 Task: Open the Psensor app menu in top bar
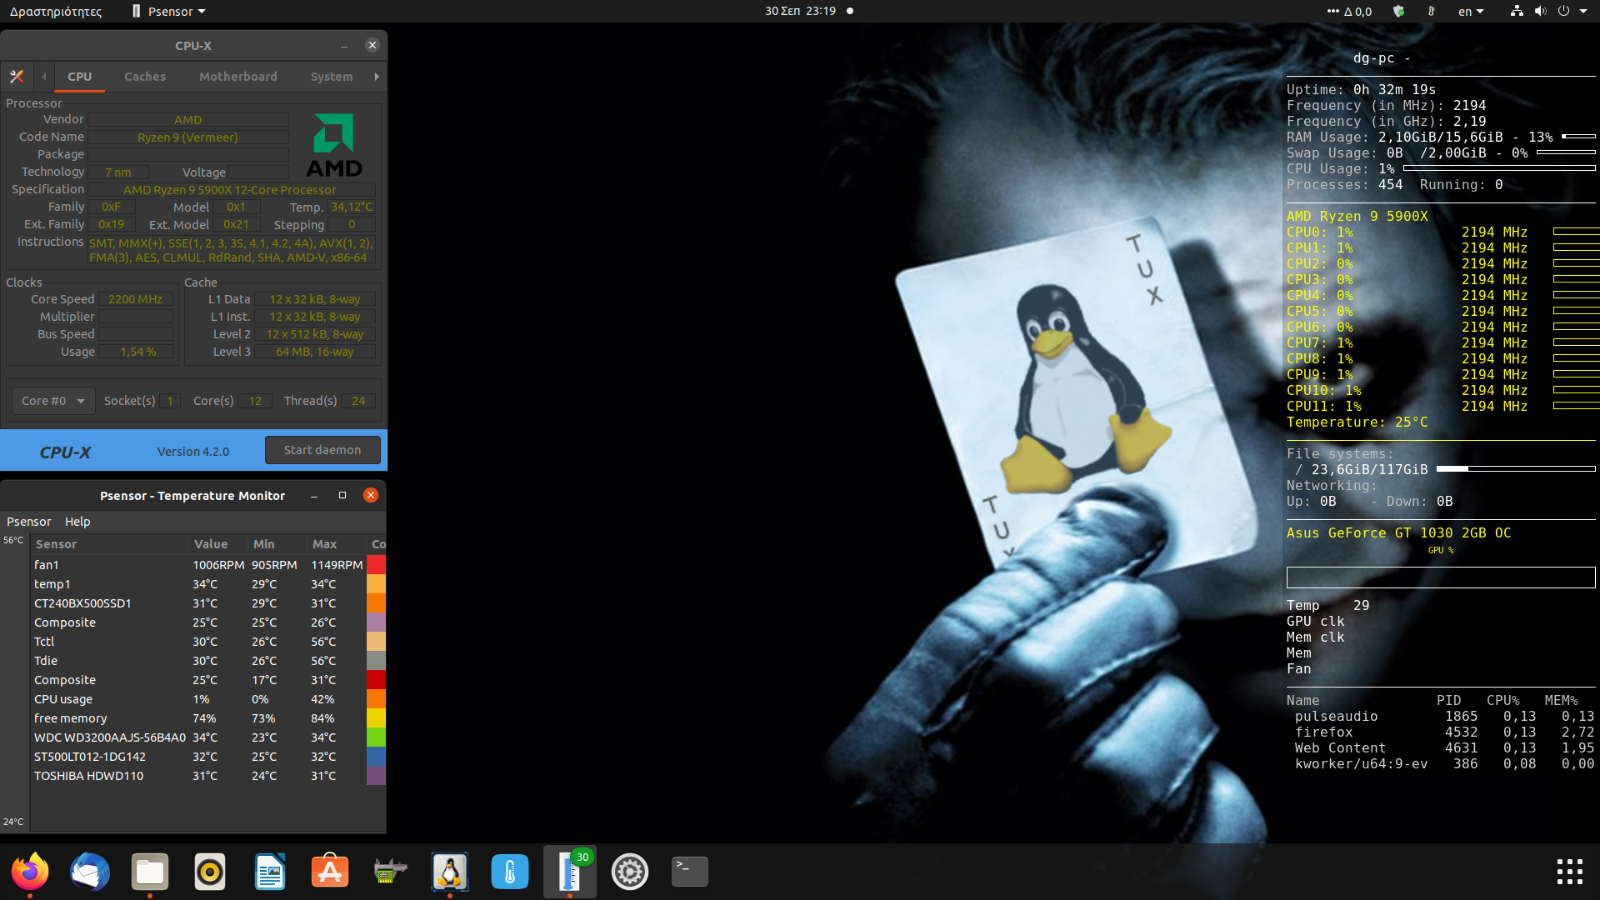168,11
